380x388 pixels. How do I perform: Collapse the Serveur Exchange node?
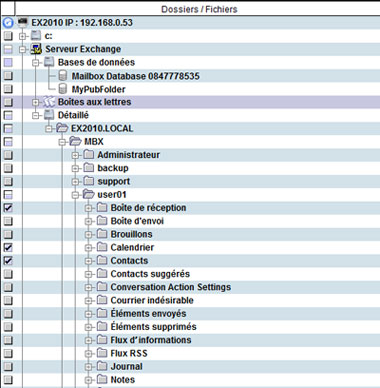[22, 49]
